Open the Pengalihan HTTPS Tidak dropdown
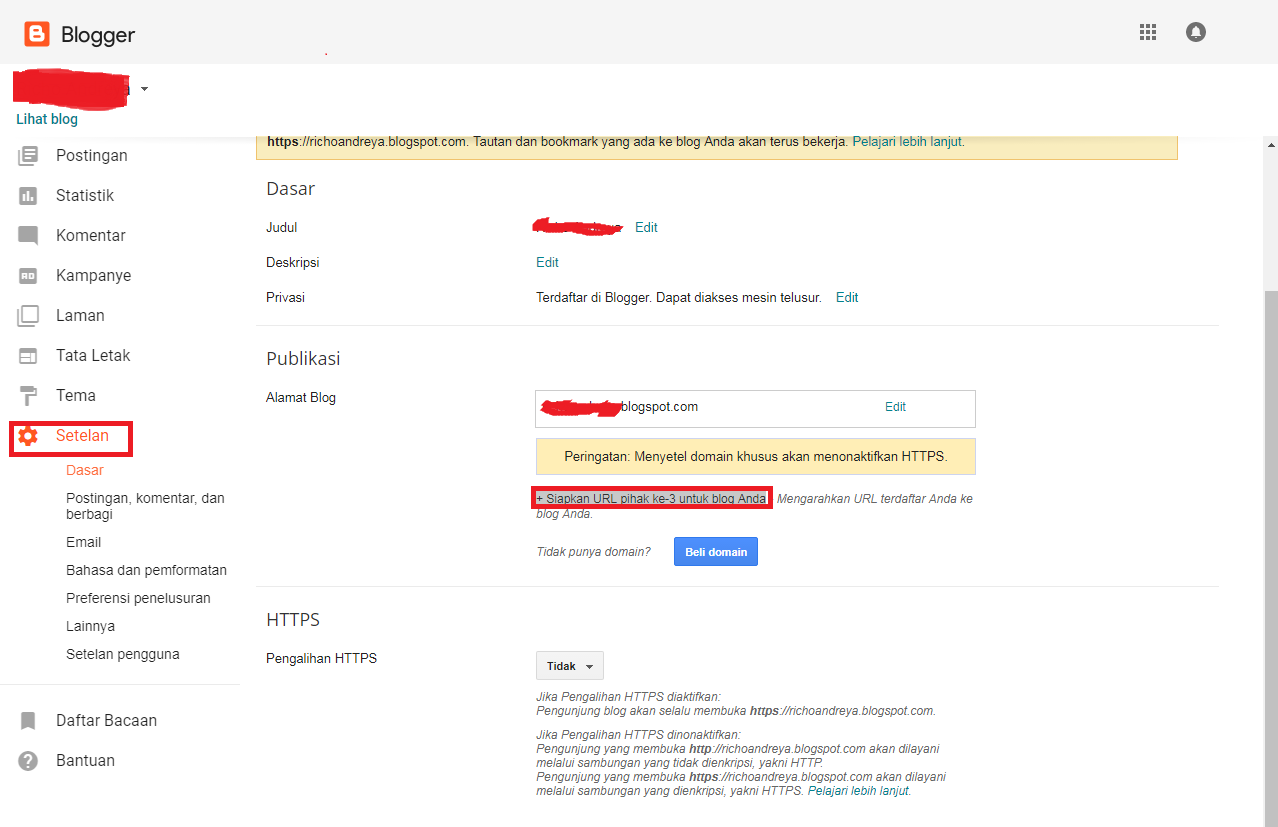Screen dimensions: 1278x827 569,666
